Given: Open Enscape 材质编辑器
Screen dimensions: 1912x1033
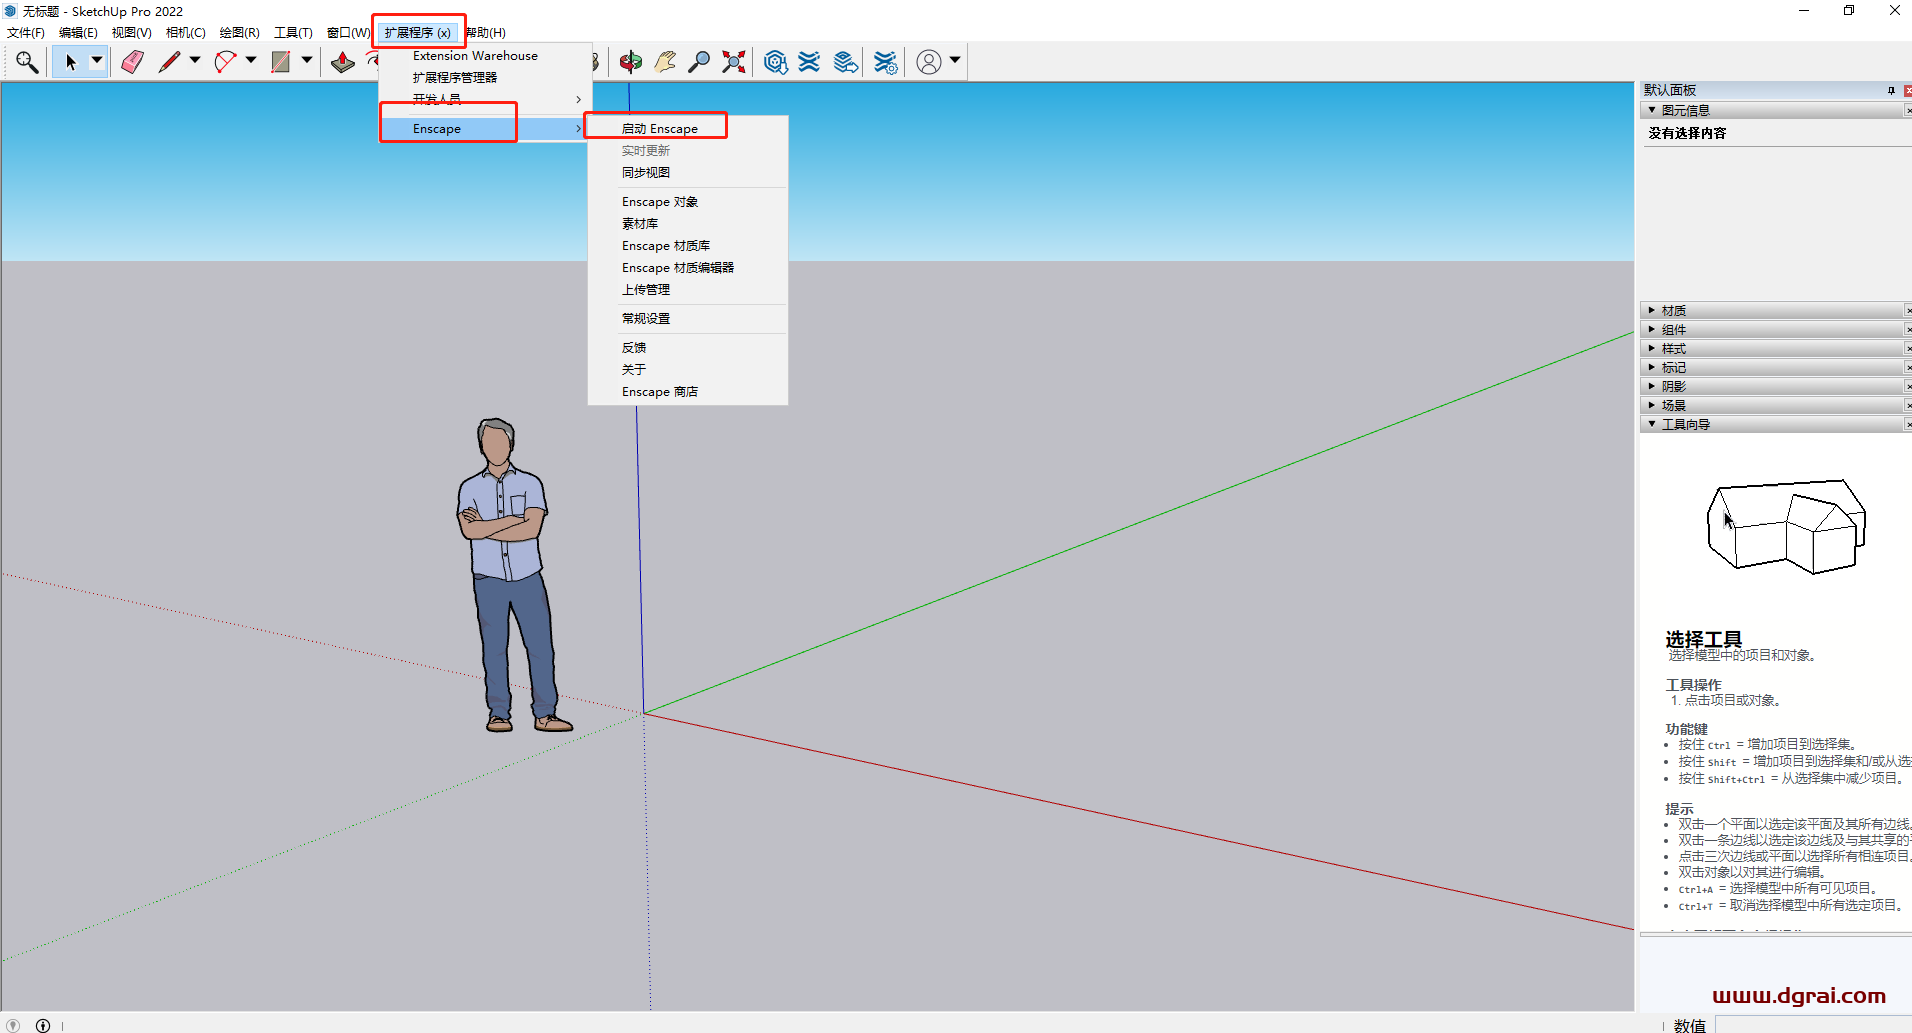Looking at the screenshot, I should (678, 267).
